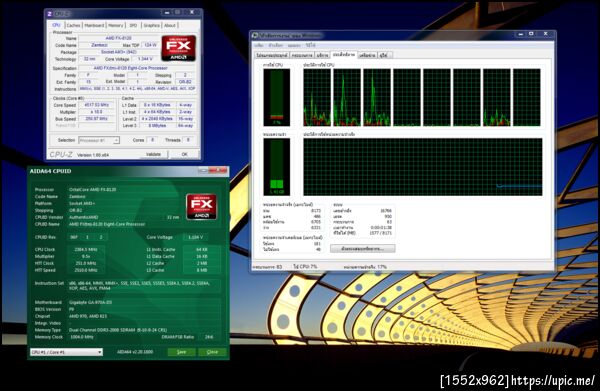Expand the CPU #1 / Core #1 dropdown
Screen dimensions: 600x391
pos(66,352)
